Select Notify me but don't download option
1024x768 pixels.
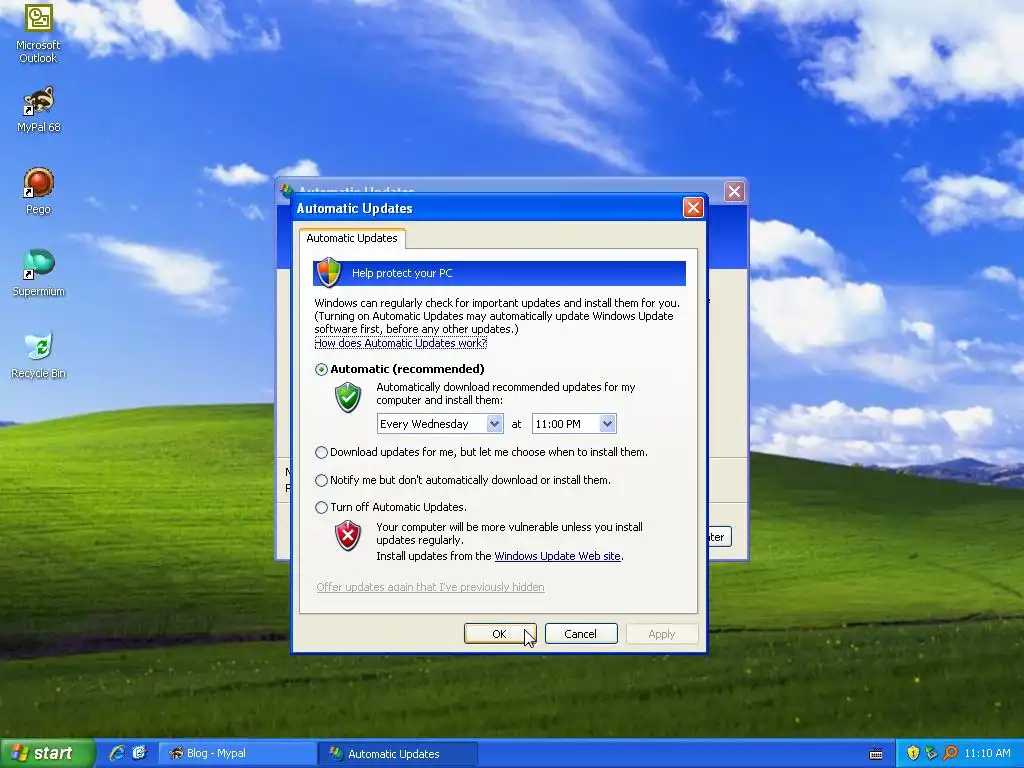coord(321,480)
